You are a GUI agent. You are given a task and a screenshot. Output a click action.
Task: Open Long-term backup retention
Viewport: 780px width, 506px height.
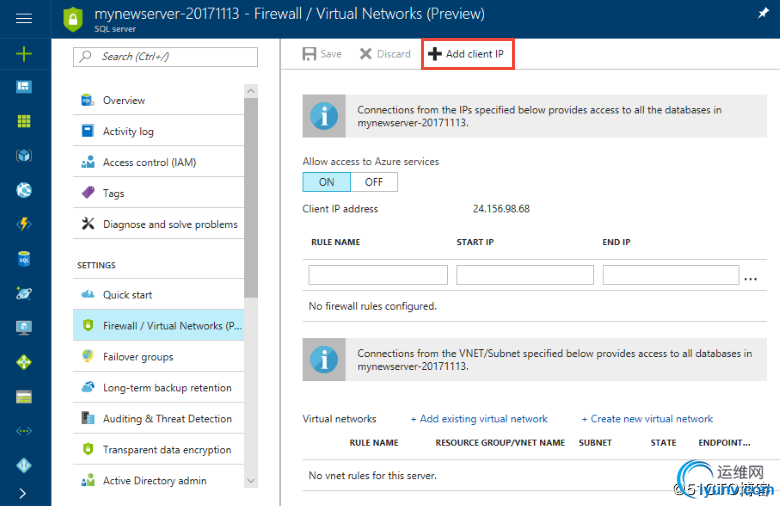158,388
